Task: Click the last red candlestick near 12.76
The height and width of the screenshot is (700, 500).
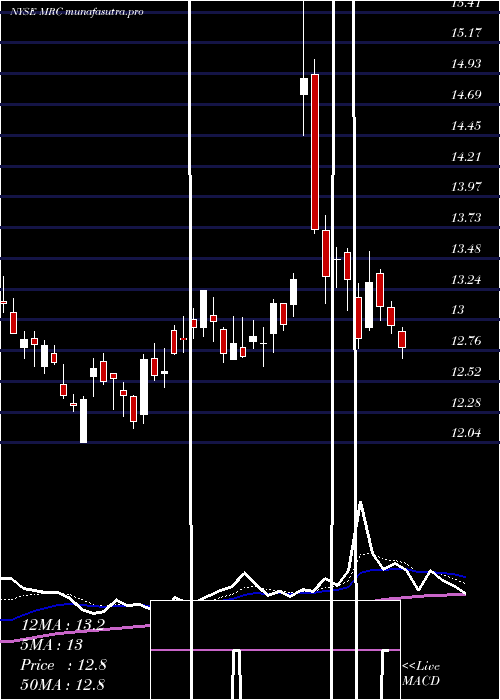Action: click(x=402, y=339)
